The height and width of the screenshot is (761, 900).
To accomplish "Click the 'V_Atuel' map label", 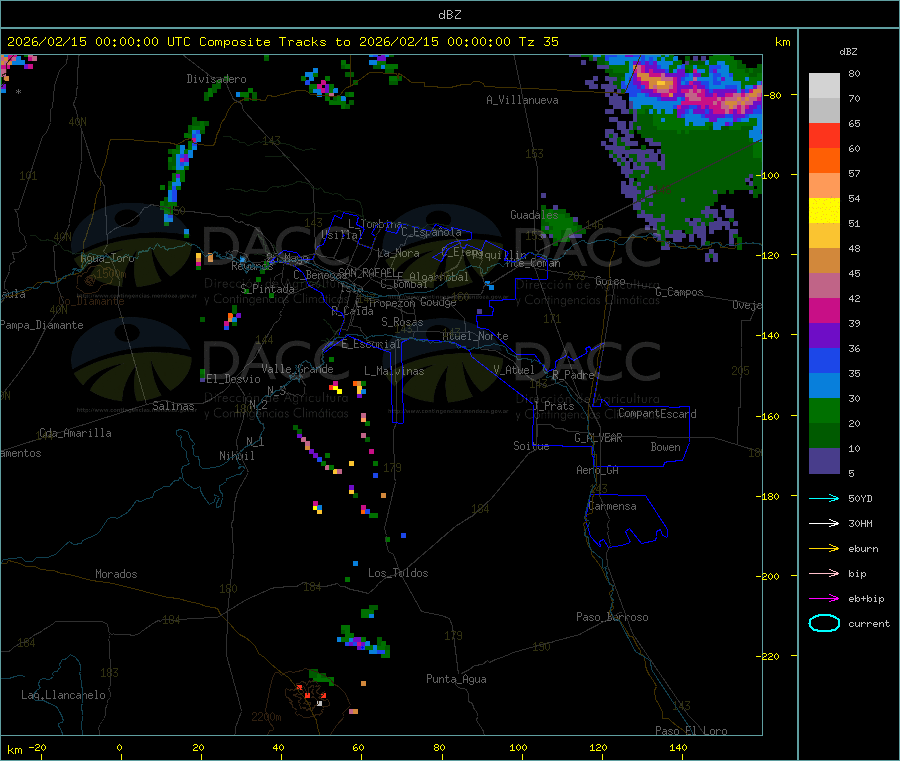I will 514,370.
